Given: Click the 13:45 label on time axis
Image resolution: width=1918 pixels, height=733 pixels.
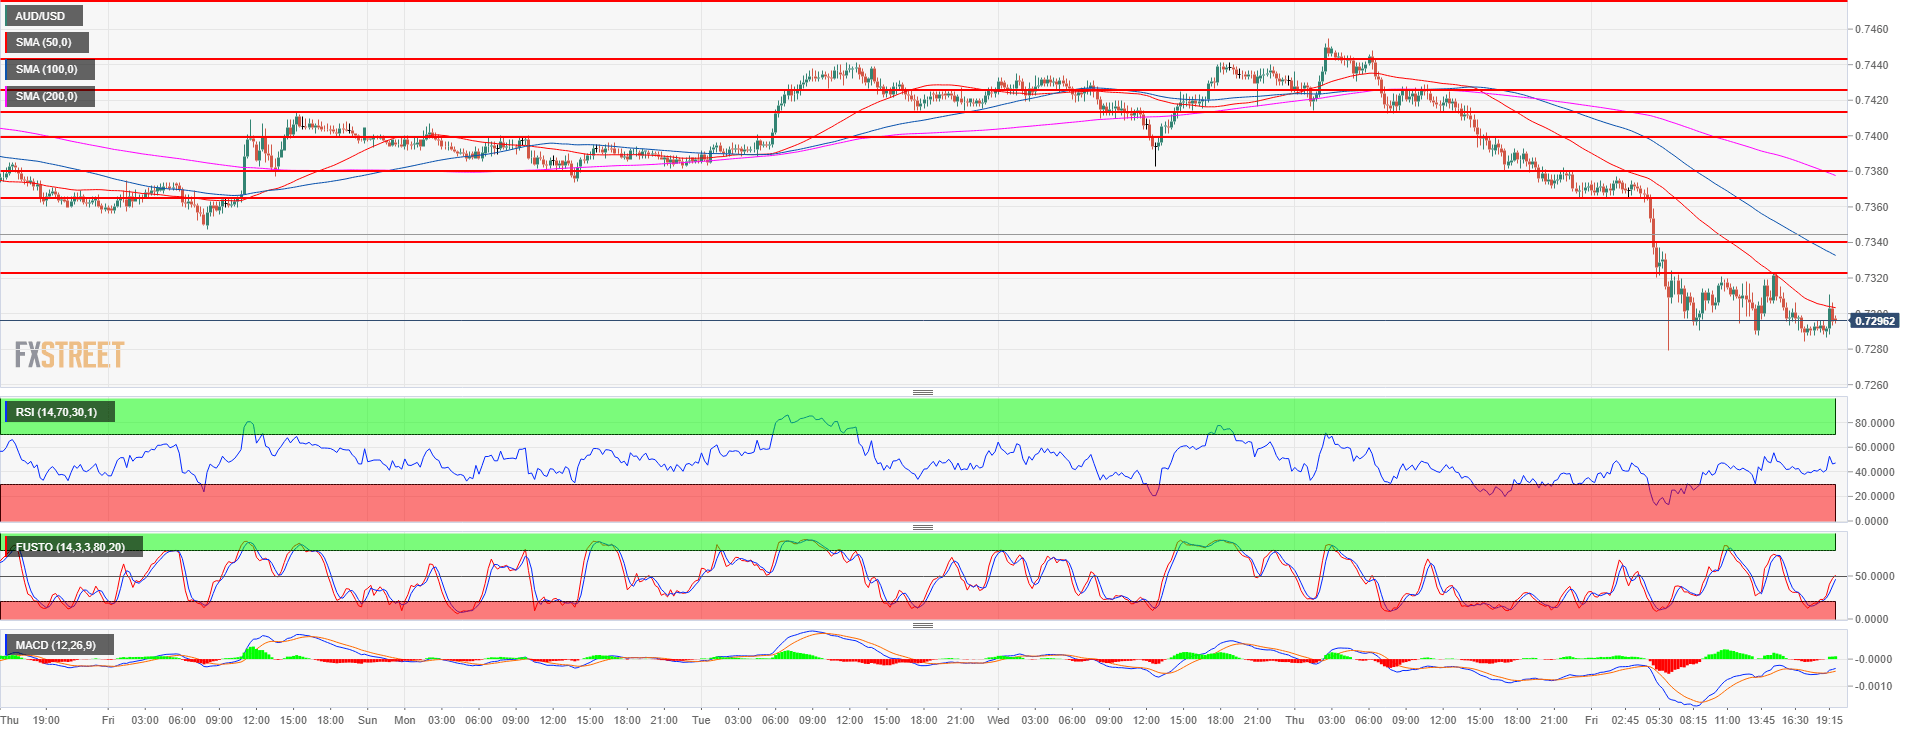Looking at the screenshot, I should (x=1761, y=720).
